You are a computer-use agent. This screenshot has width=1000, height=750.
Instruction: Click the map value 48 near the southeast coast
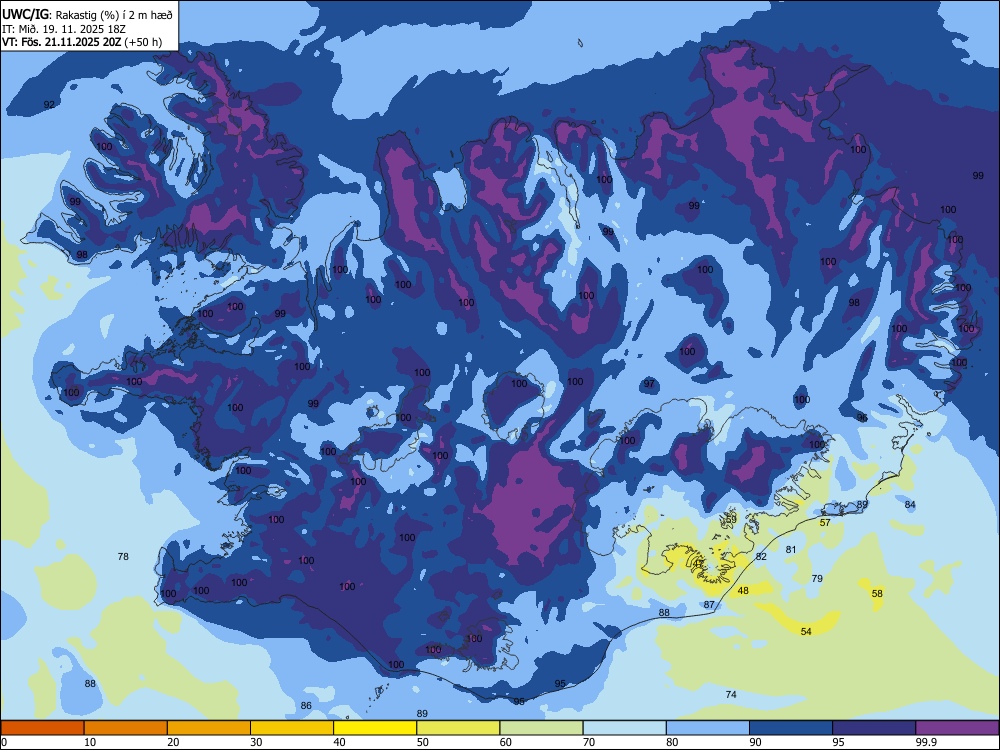[x=743, y=591]
